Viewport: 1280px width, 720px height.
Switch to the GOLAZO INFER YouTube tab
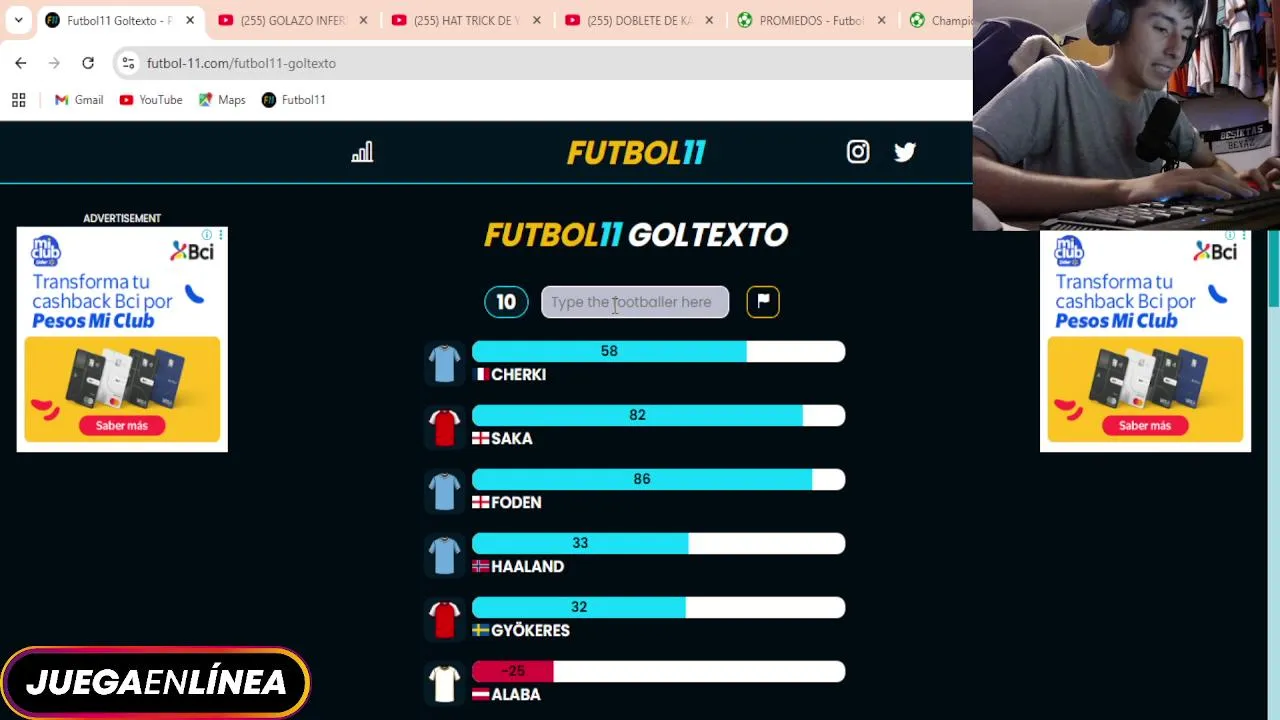tap(294, 20)
